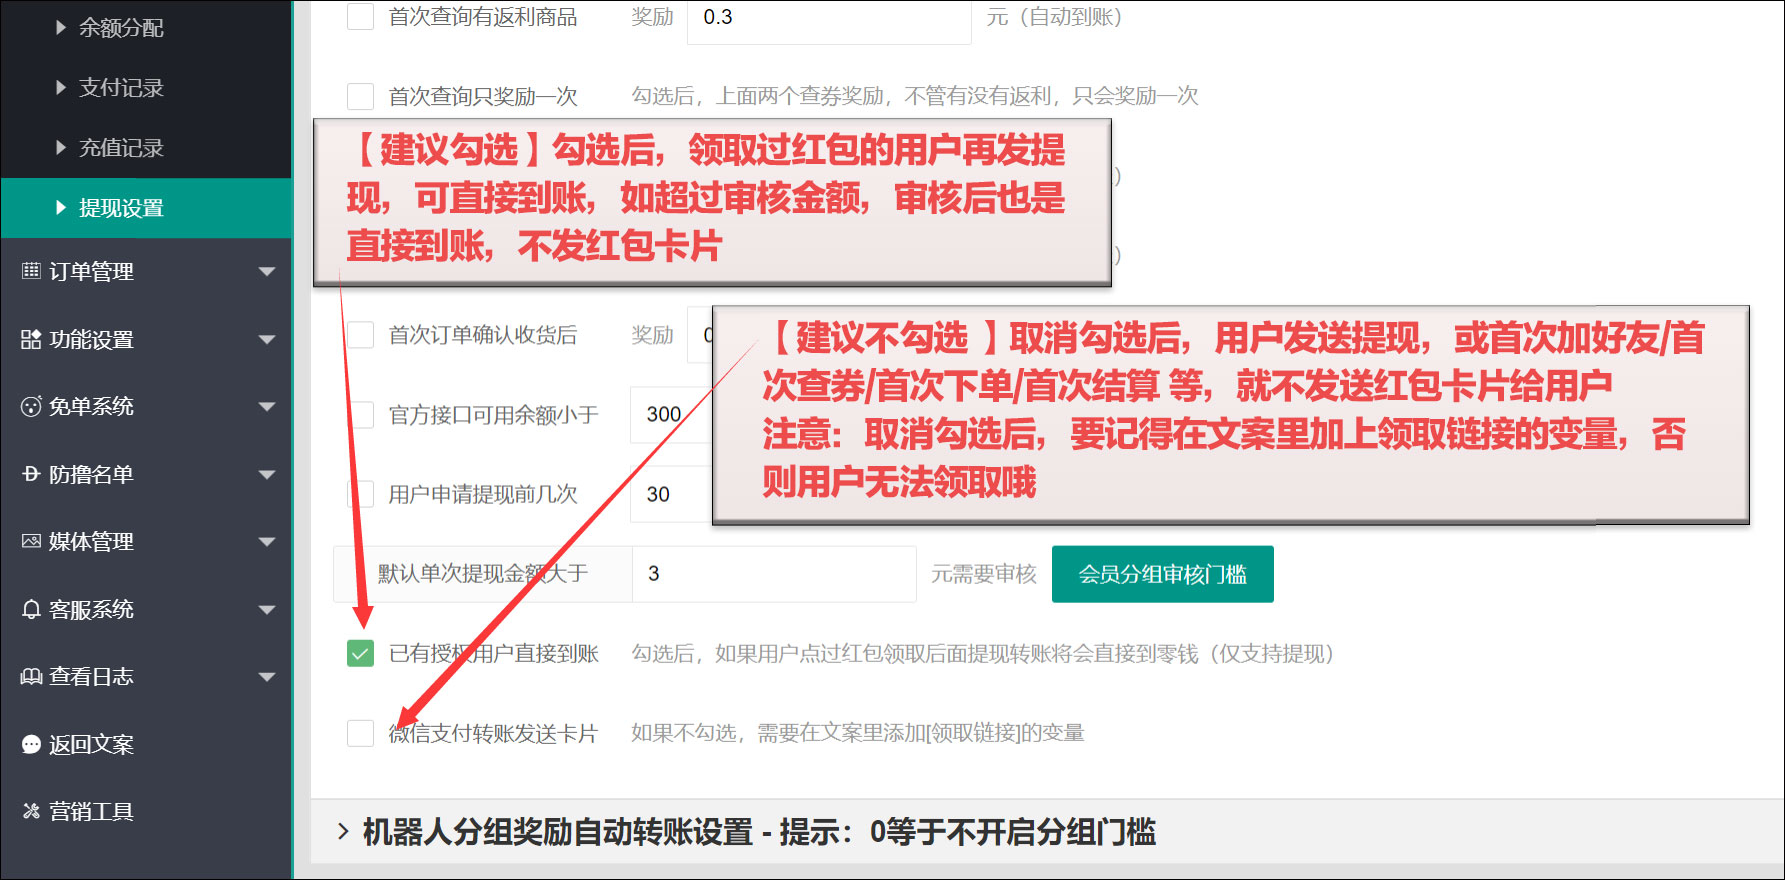Click 默认单次提现金额 input showing 3
Screen dimensions: 1785x880
tap(774, 574)
